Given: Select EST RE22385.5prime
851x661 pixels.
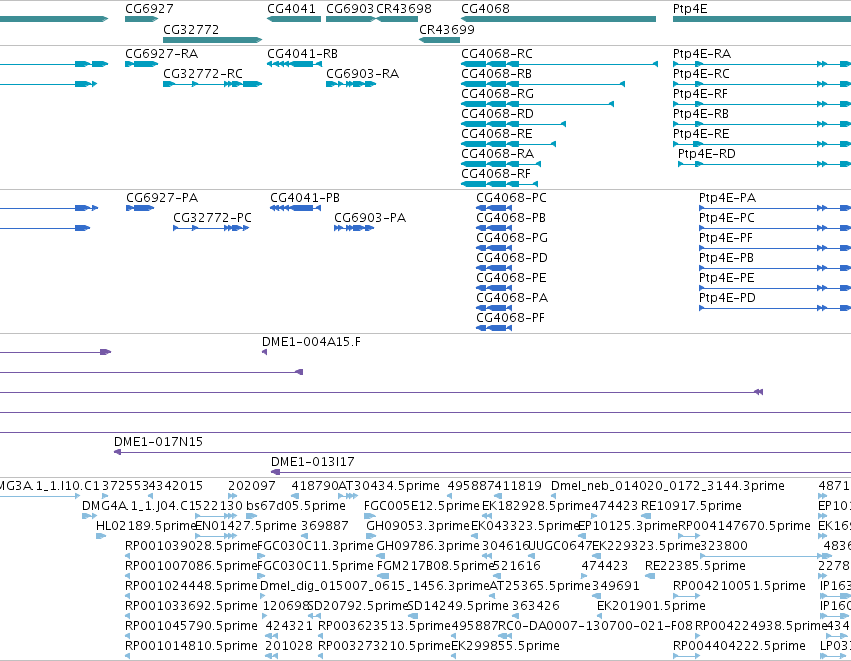Looking at the screenshot, I should (x=650, y=576).
